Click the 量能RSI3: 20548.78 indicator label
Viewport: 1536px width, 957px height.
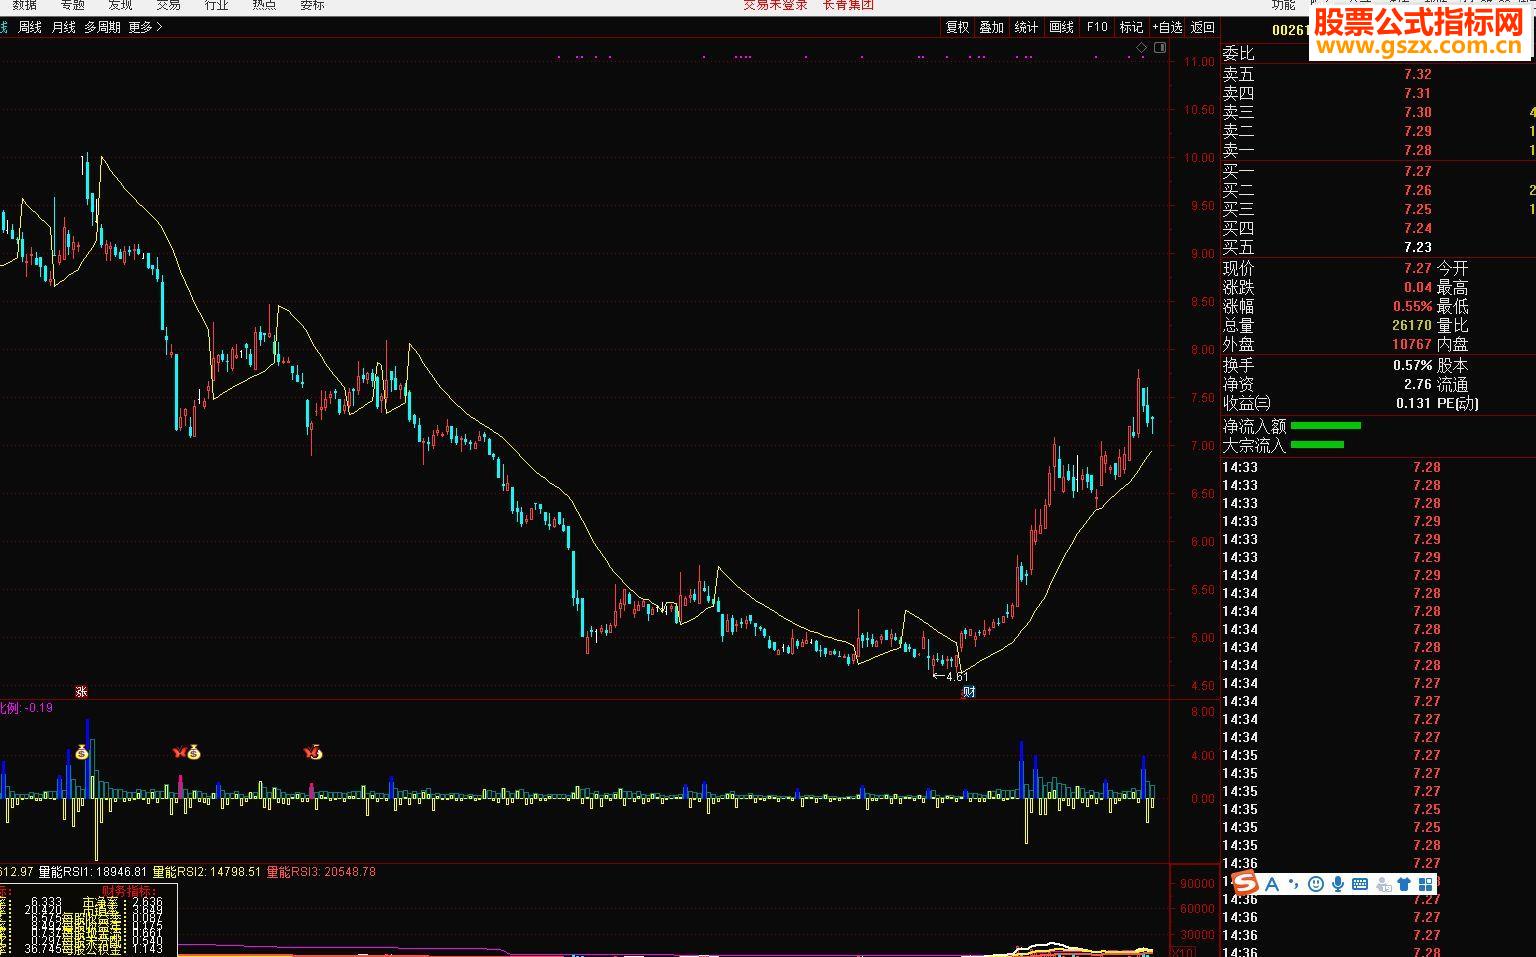(321, 872)
